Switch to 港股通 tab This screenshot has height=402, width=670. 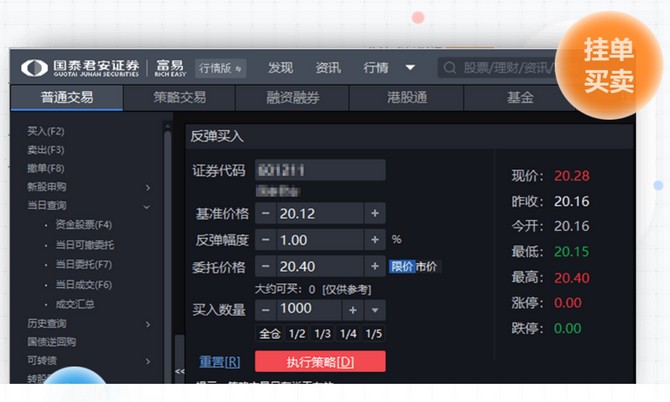point(407,98)
